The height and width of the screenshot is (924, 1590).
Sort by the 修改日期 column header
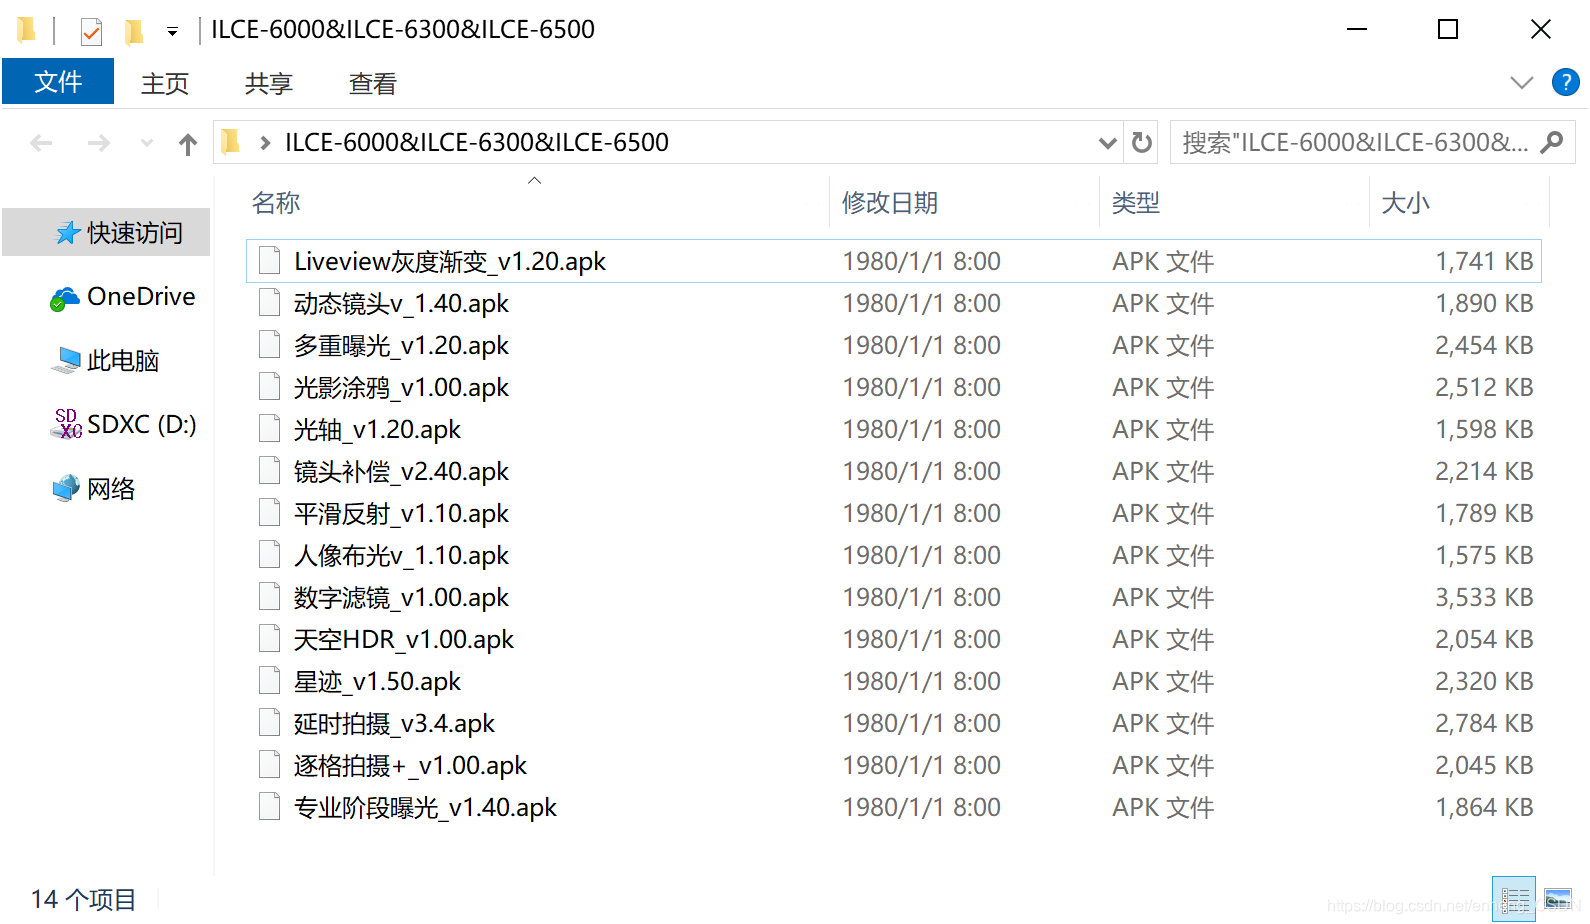890,203
